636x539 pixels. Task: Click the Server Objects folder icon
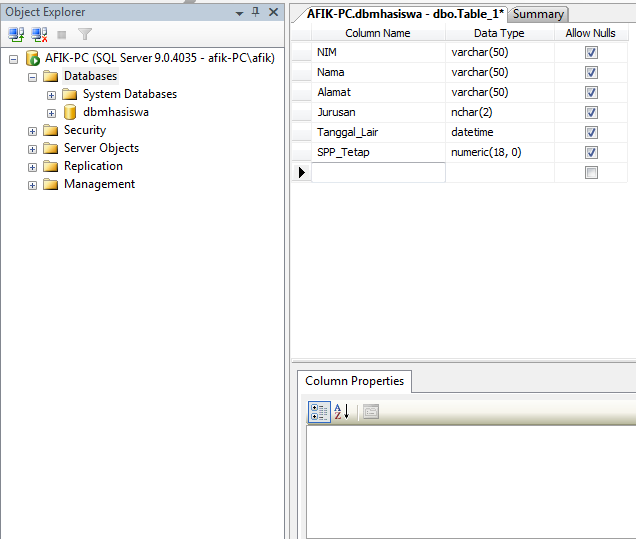[51, 148]
